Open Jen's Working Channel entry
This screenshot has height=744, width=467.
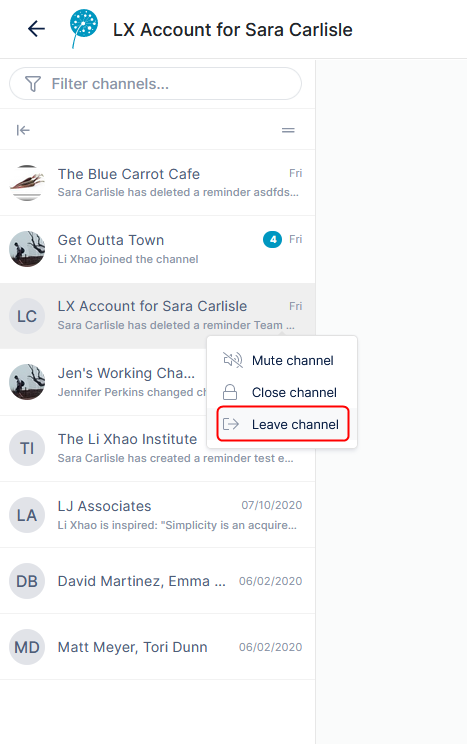103,382
